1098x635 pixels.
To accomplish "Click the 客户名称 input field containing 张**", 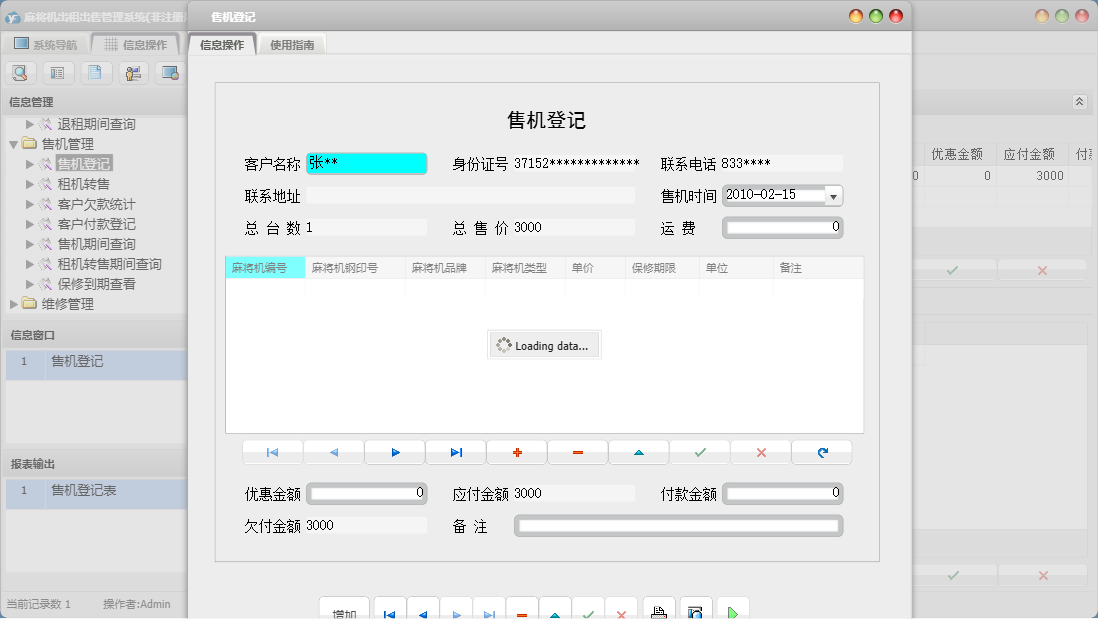I will coord(366,162).
